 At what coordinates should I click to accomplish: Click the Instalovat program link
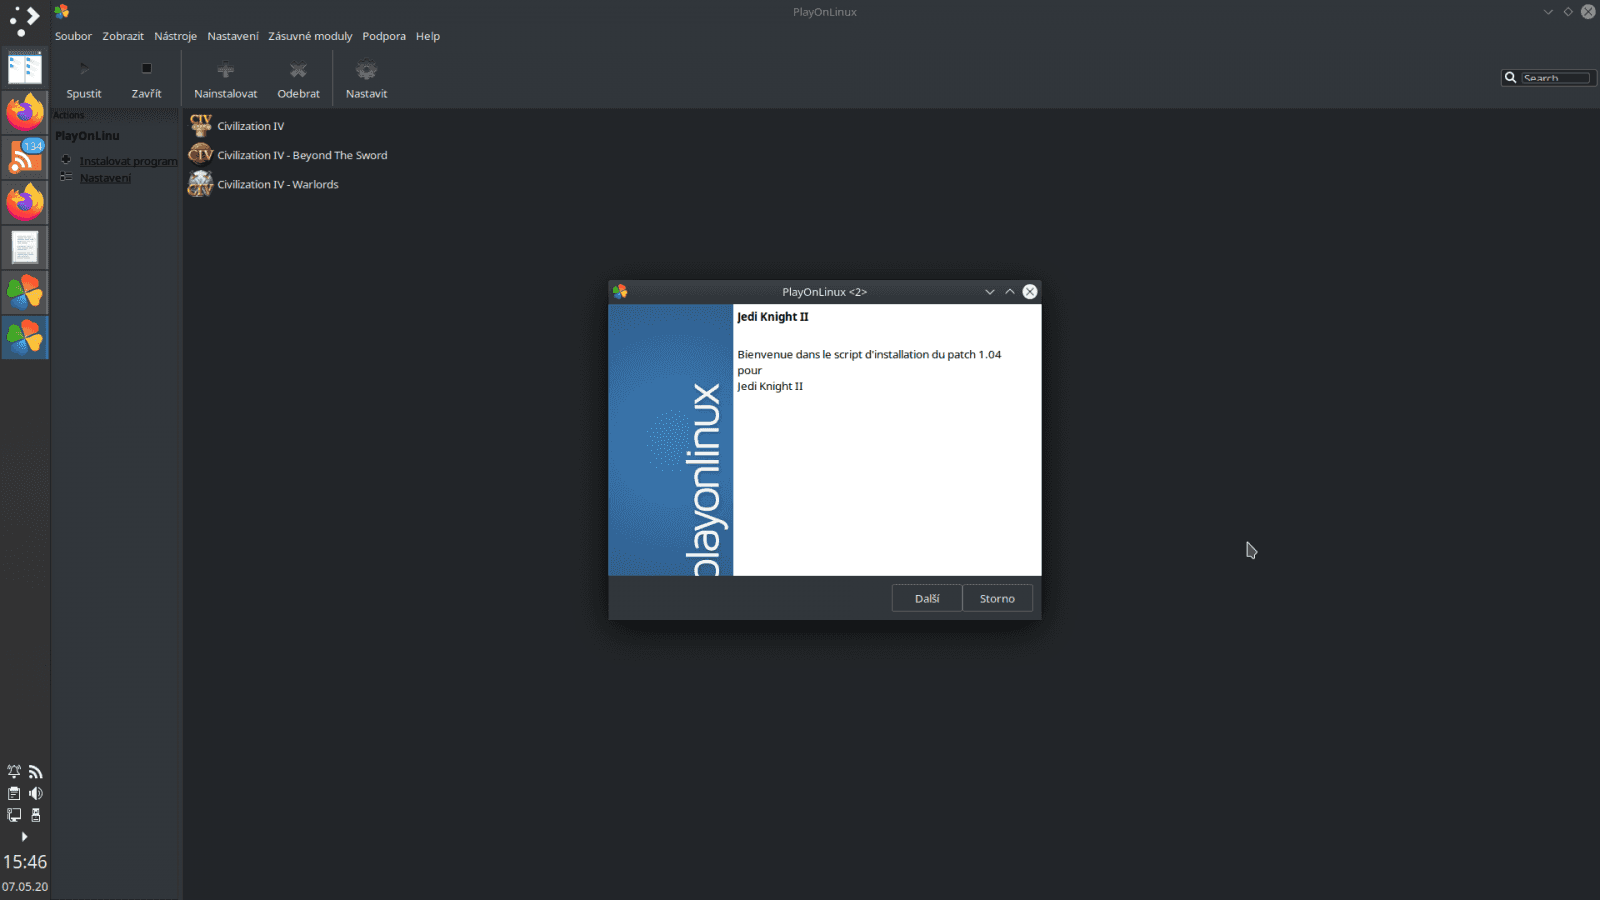[128, 161]
